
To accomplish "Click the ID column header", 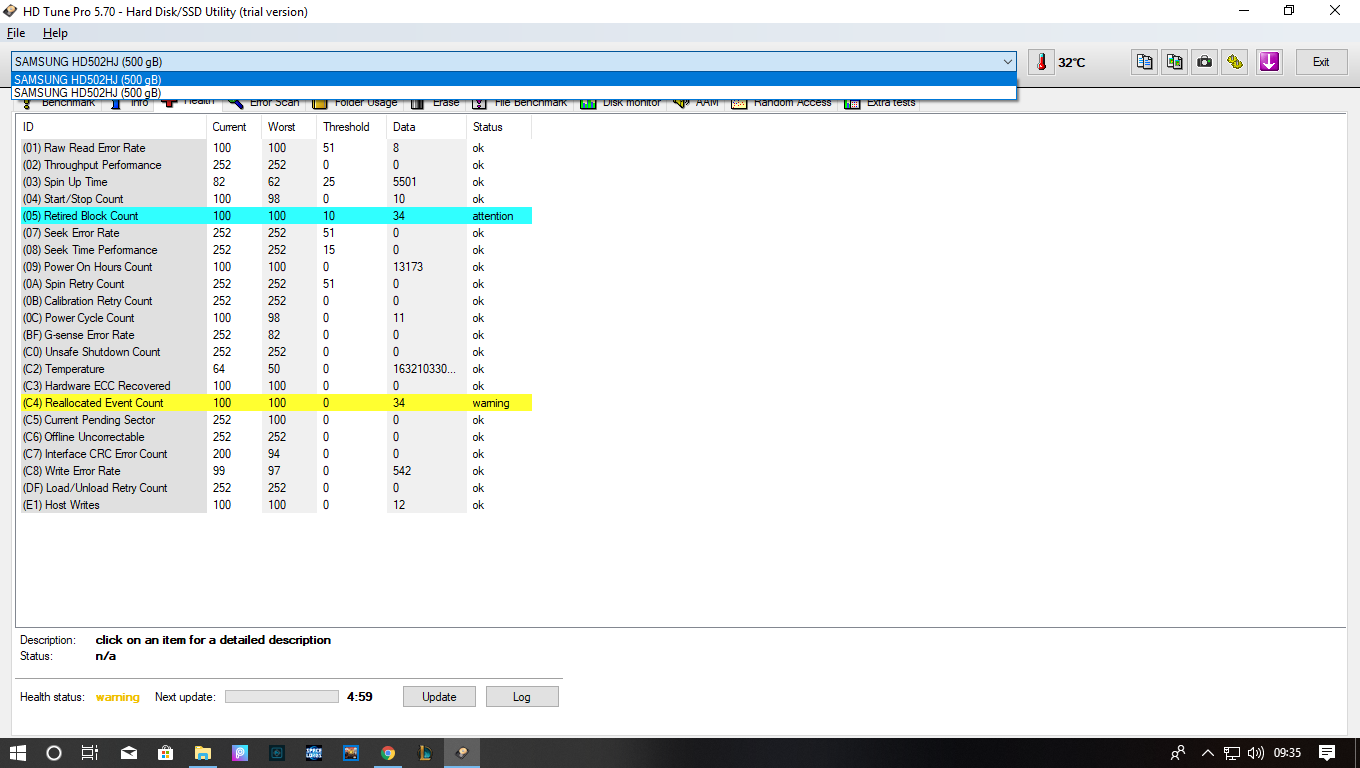I will click(112, 127).
